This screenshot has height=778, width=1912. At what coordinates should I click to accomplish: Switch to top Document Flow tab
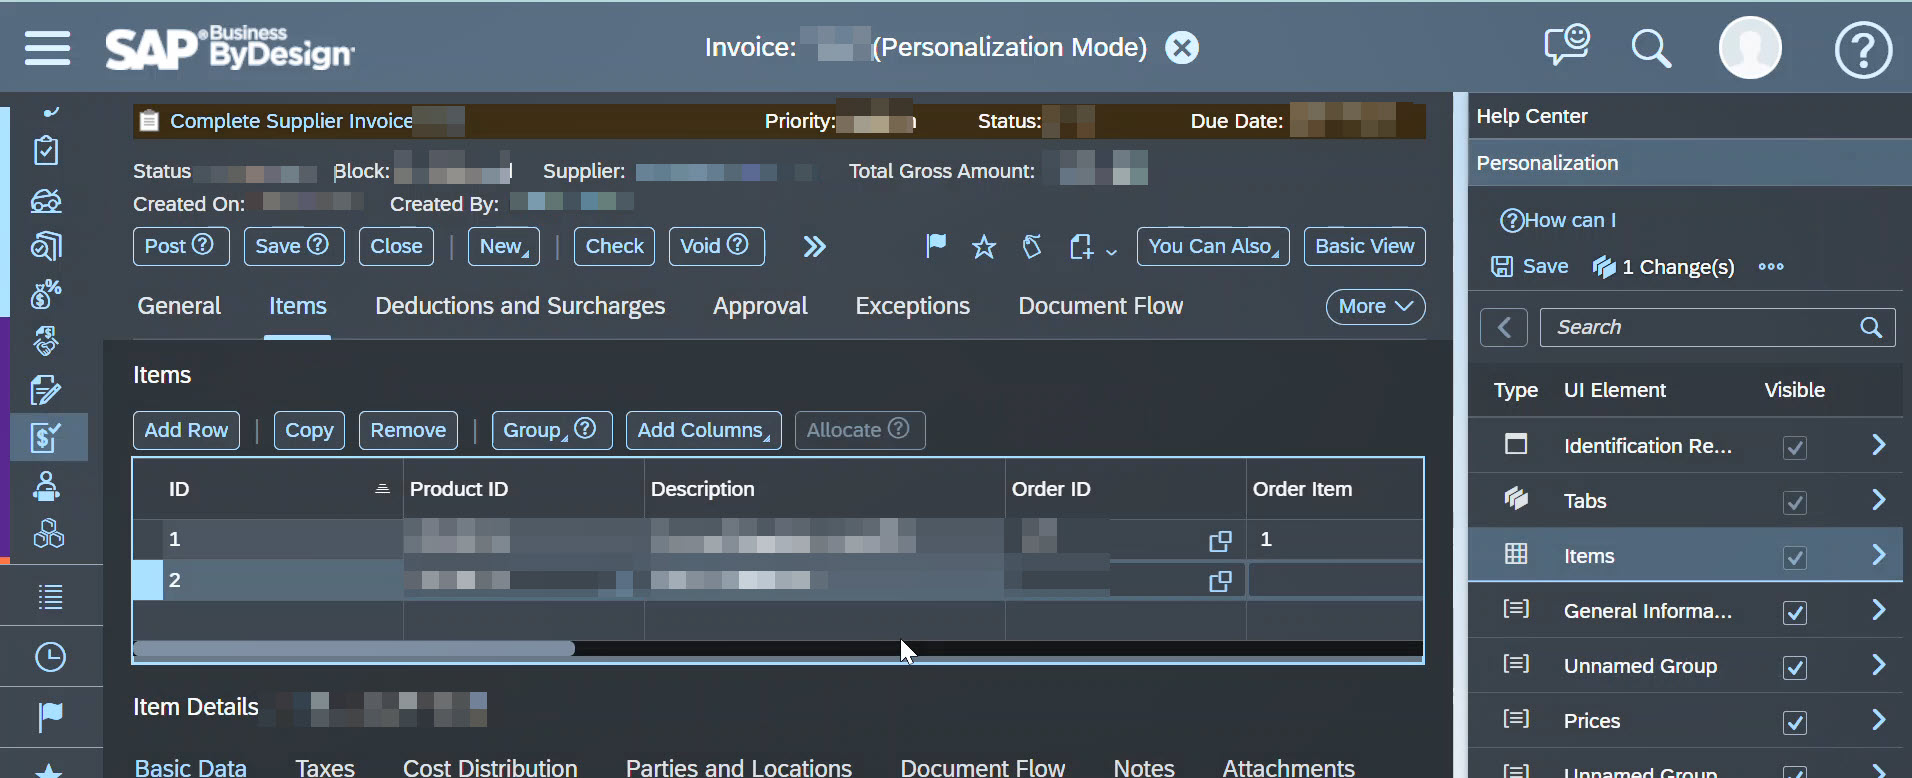[x=1100, y=306]
